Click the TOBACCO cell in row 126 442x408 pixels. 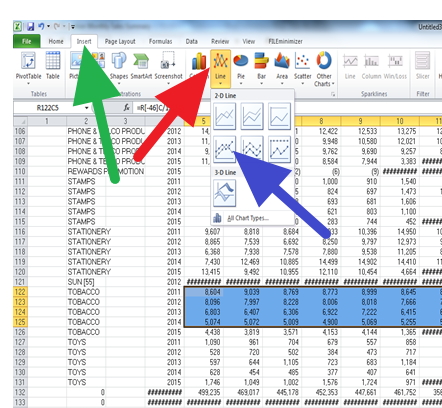tap(86, 332)
